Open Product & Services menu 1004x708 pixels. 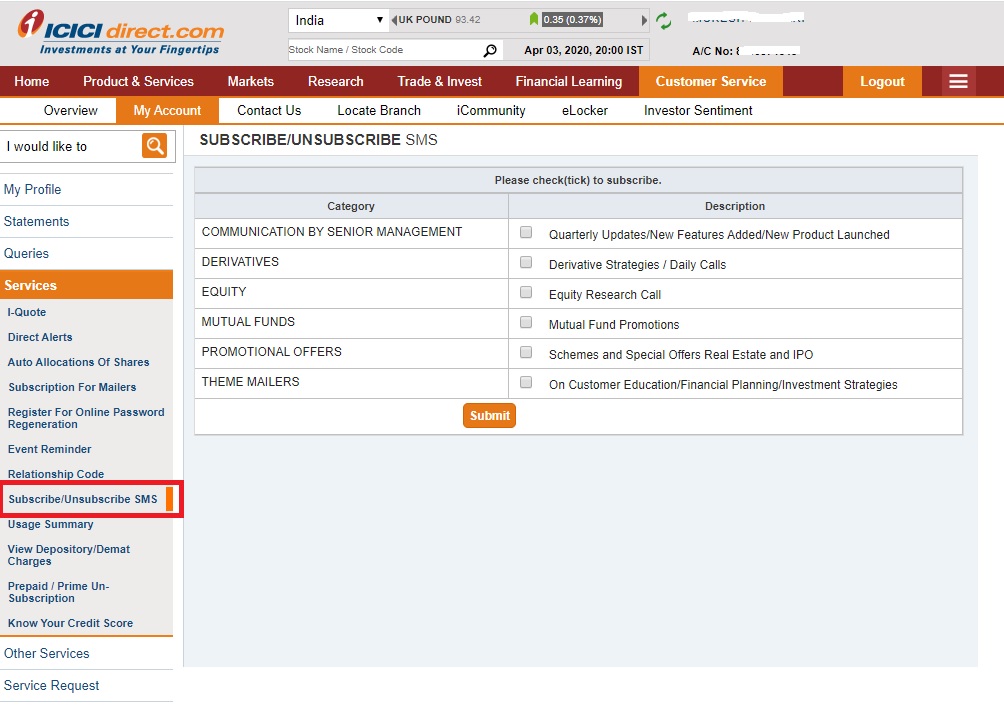pyautogui.click(x=138, y=81)
